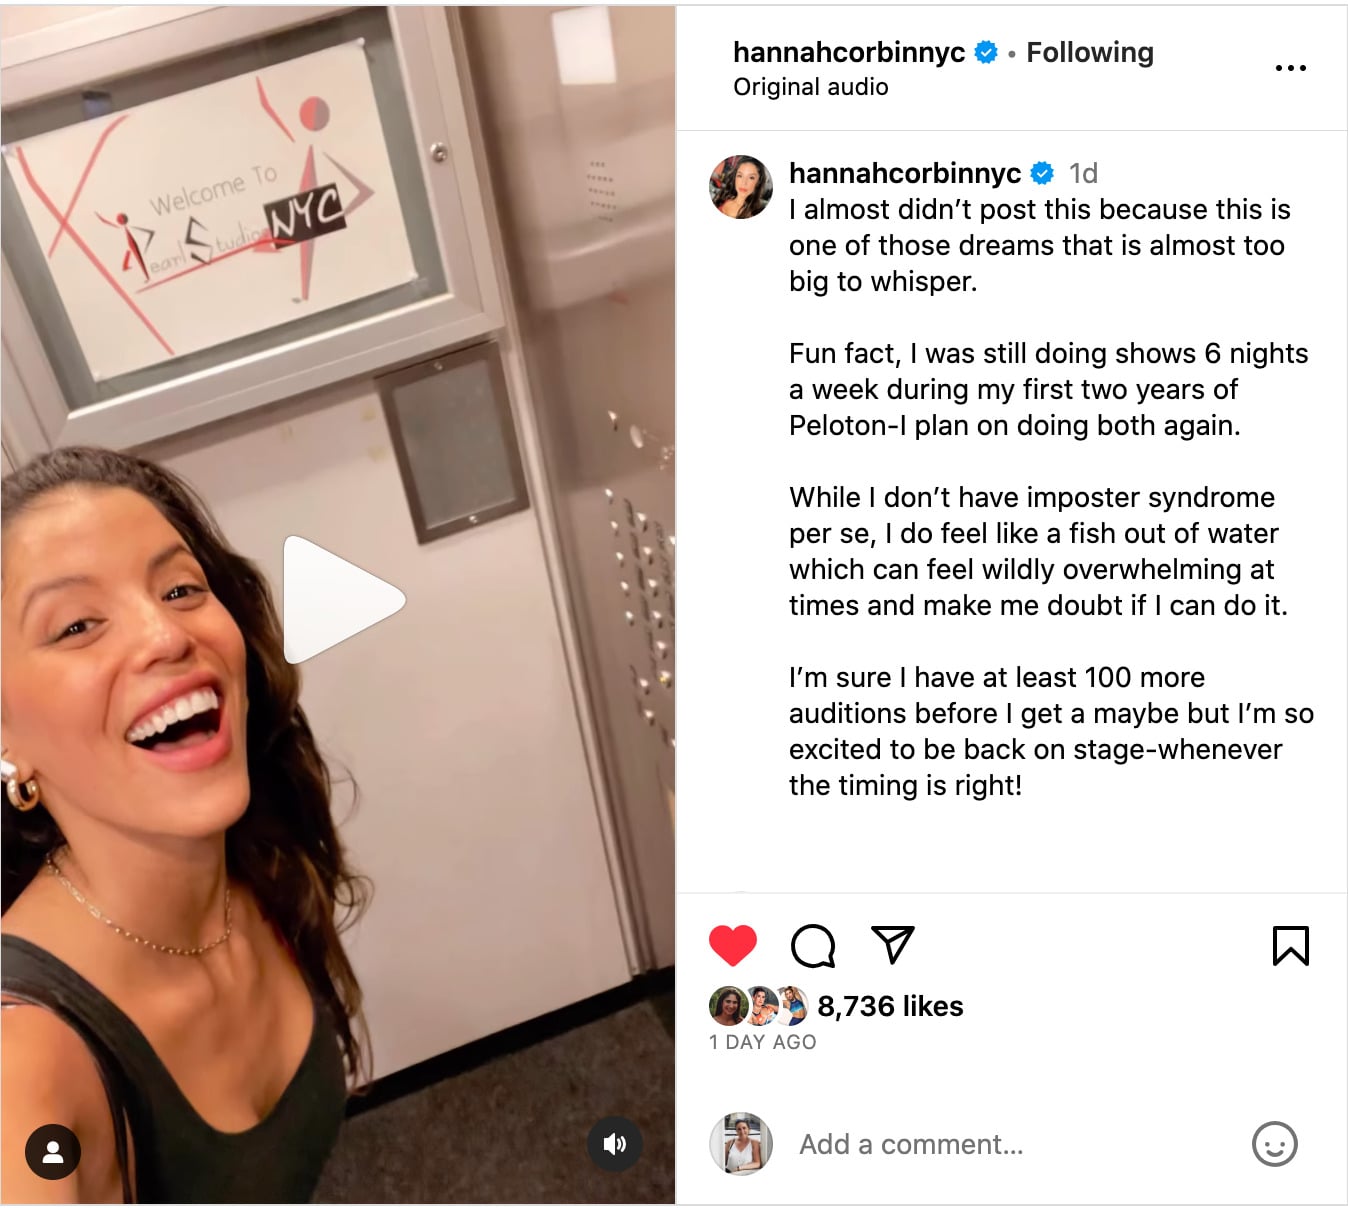The width and height of the screenshot is (1348, 1208).
Task: Click the verified badge next to hannahcorbinnyc
Action: pos(986,52)
